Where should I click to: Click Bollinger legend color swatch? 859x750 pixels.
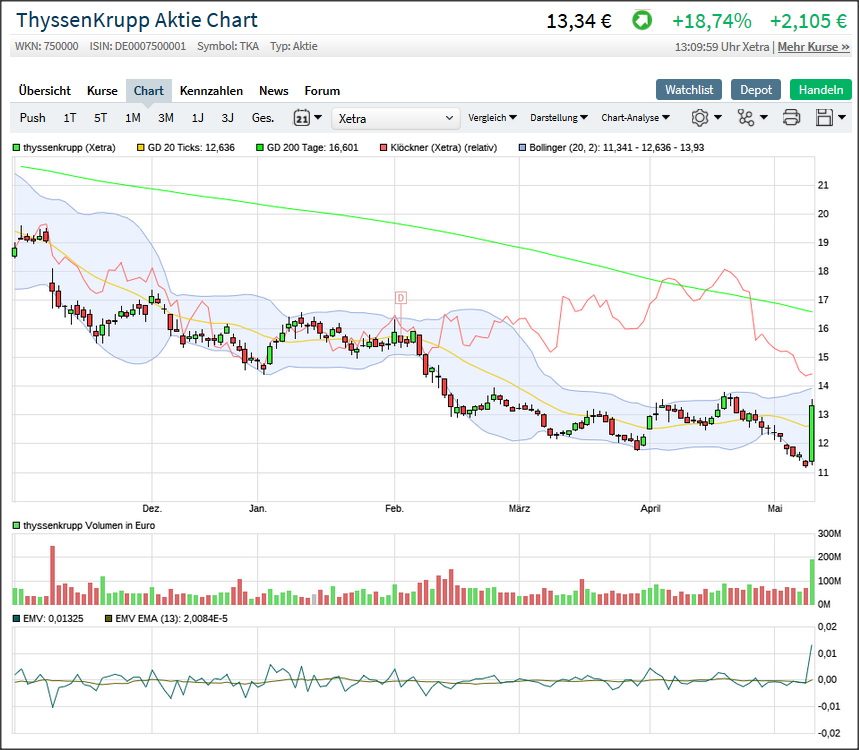522,148
